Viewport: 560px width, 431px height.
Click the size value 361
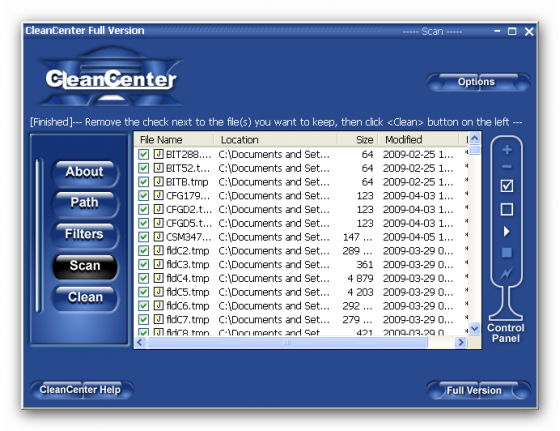point(365,264)
